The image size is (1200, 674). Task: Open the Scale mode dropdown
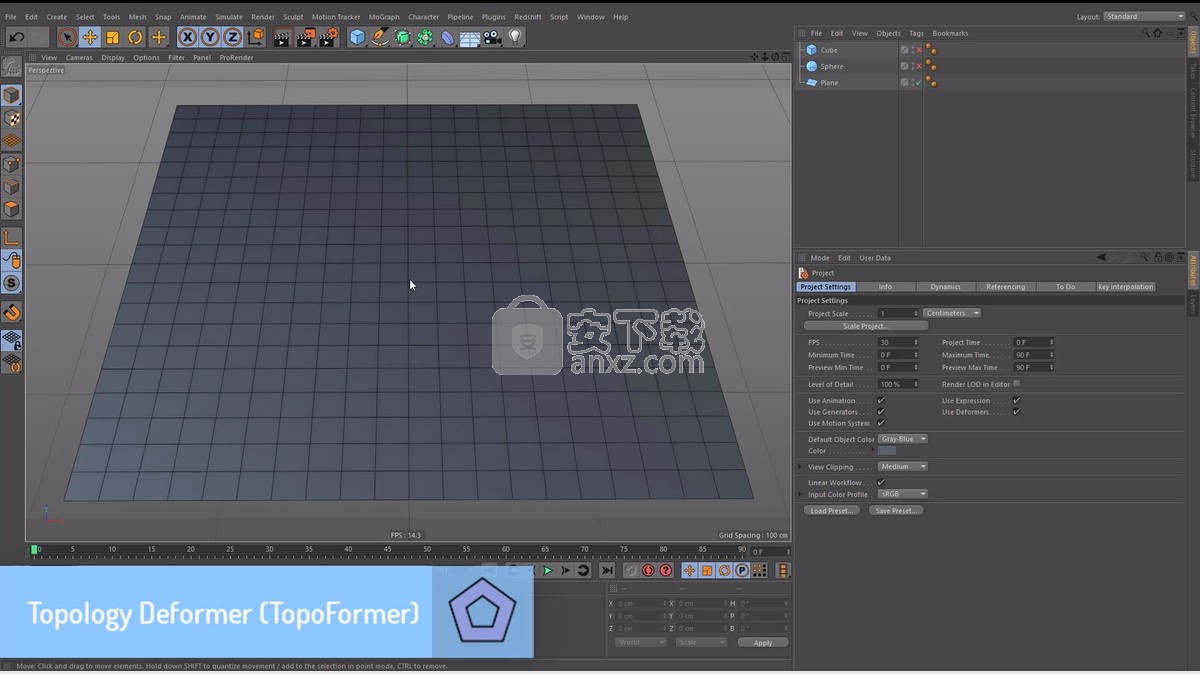point(701,642)
